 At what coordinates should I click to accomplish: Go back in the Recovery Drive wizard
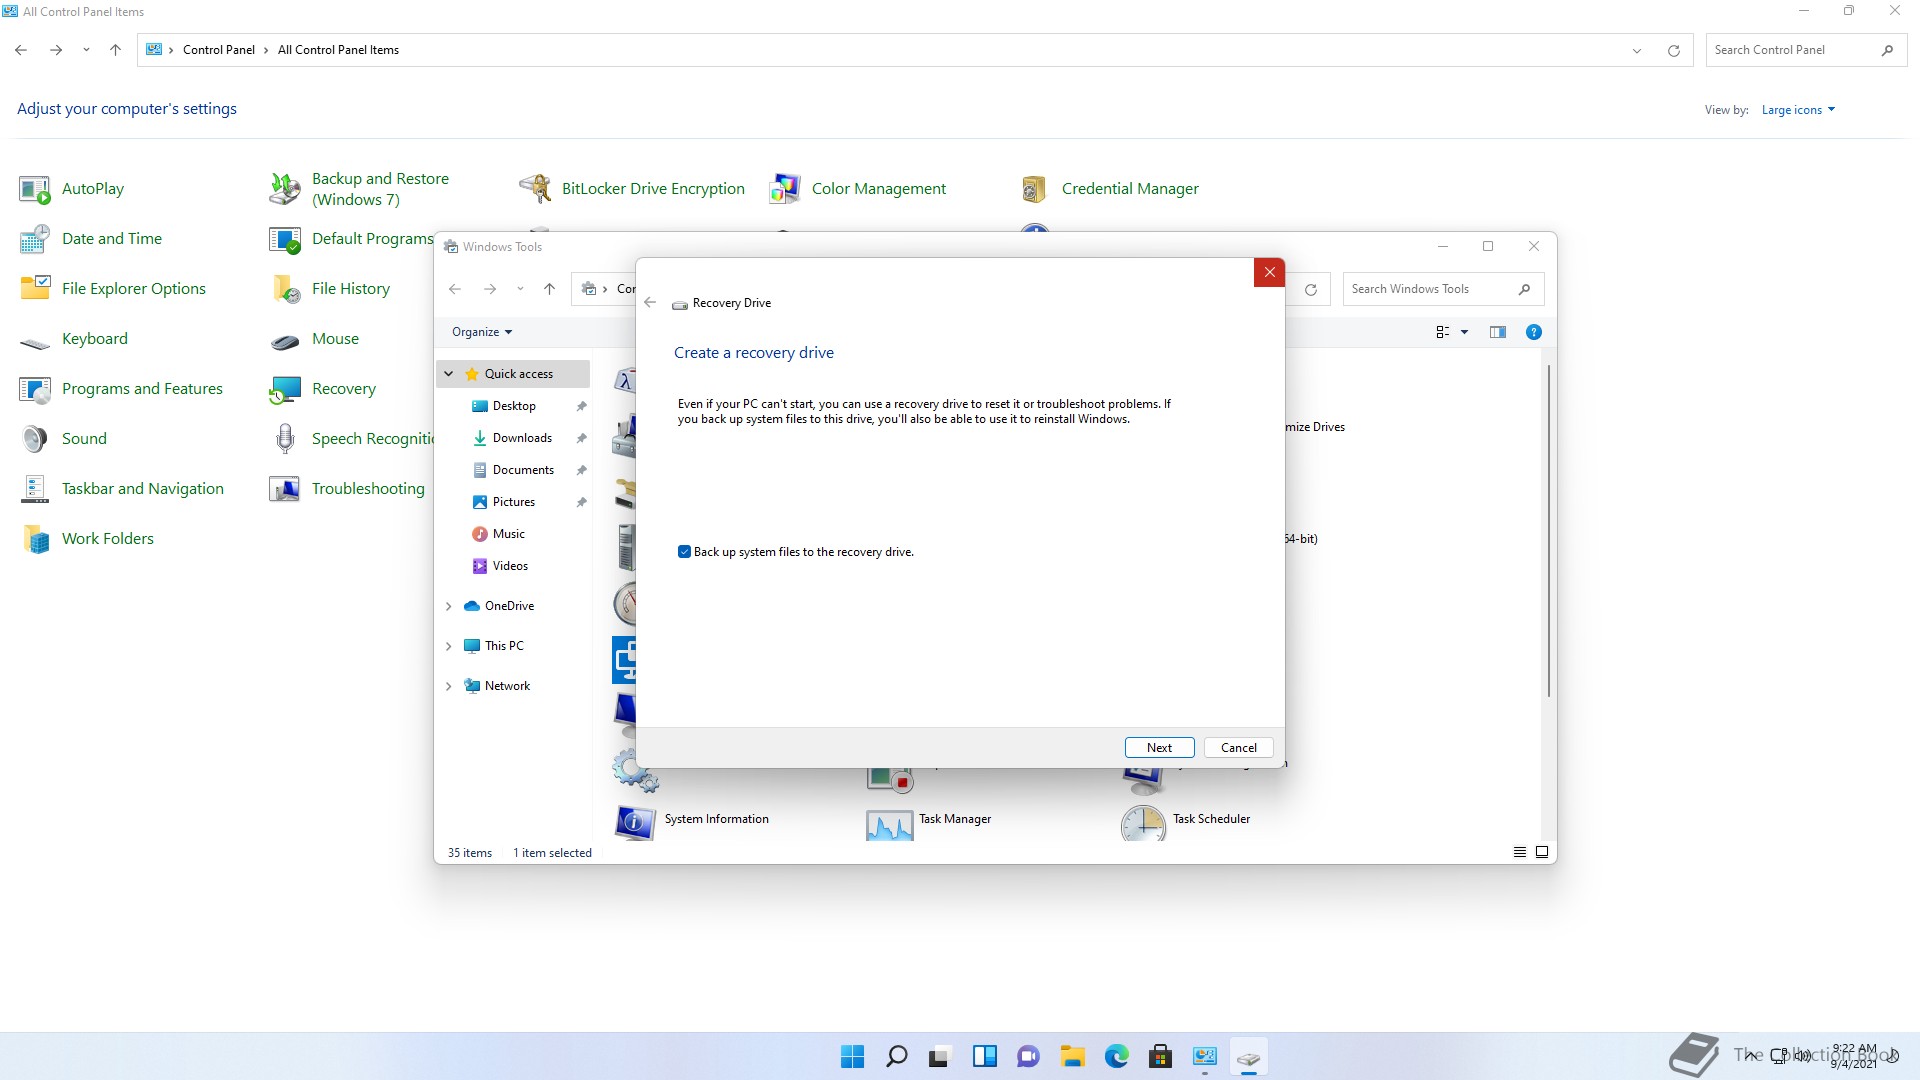650,303
